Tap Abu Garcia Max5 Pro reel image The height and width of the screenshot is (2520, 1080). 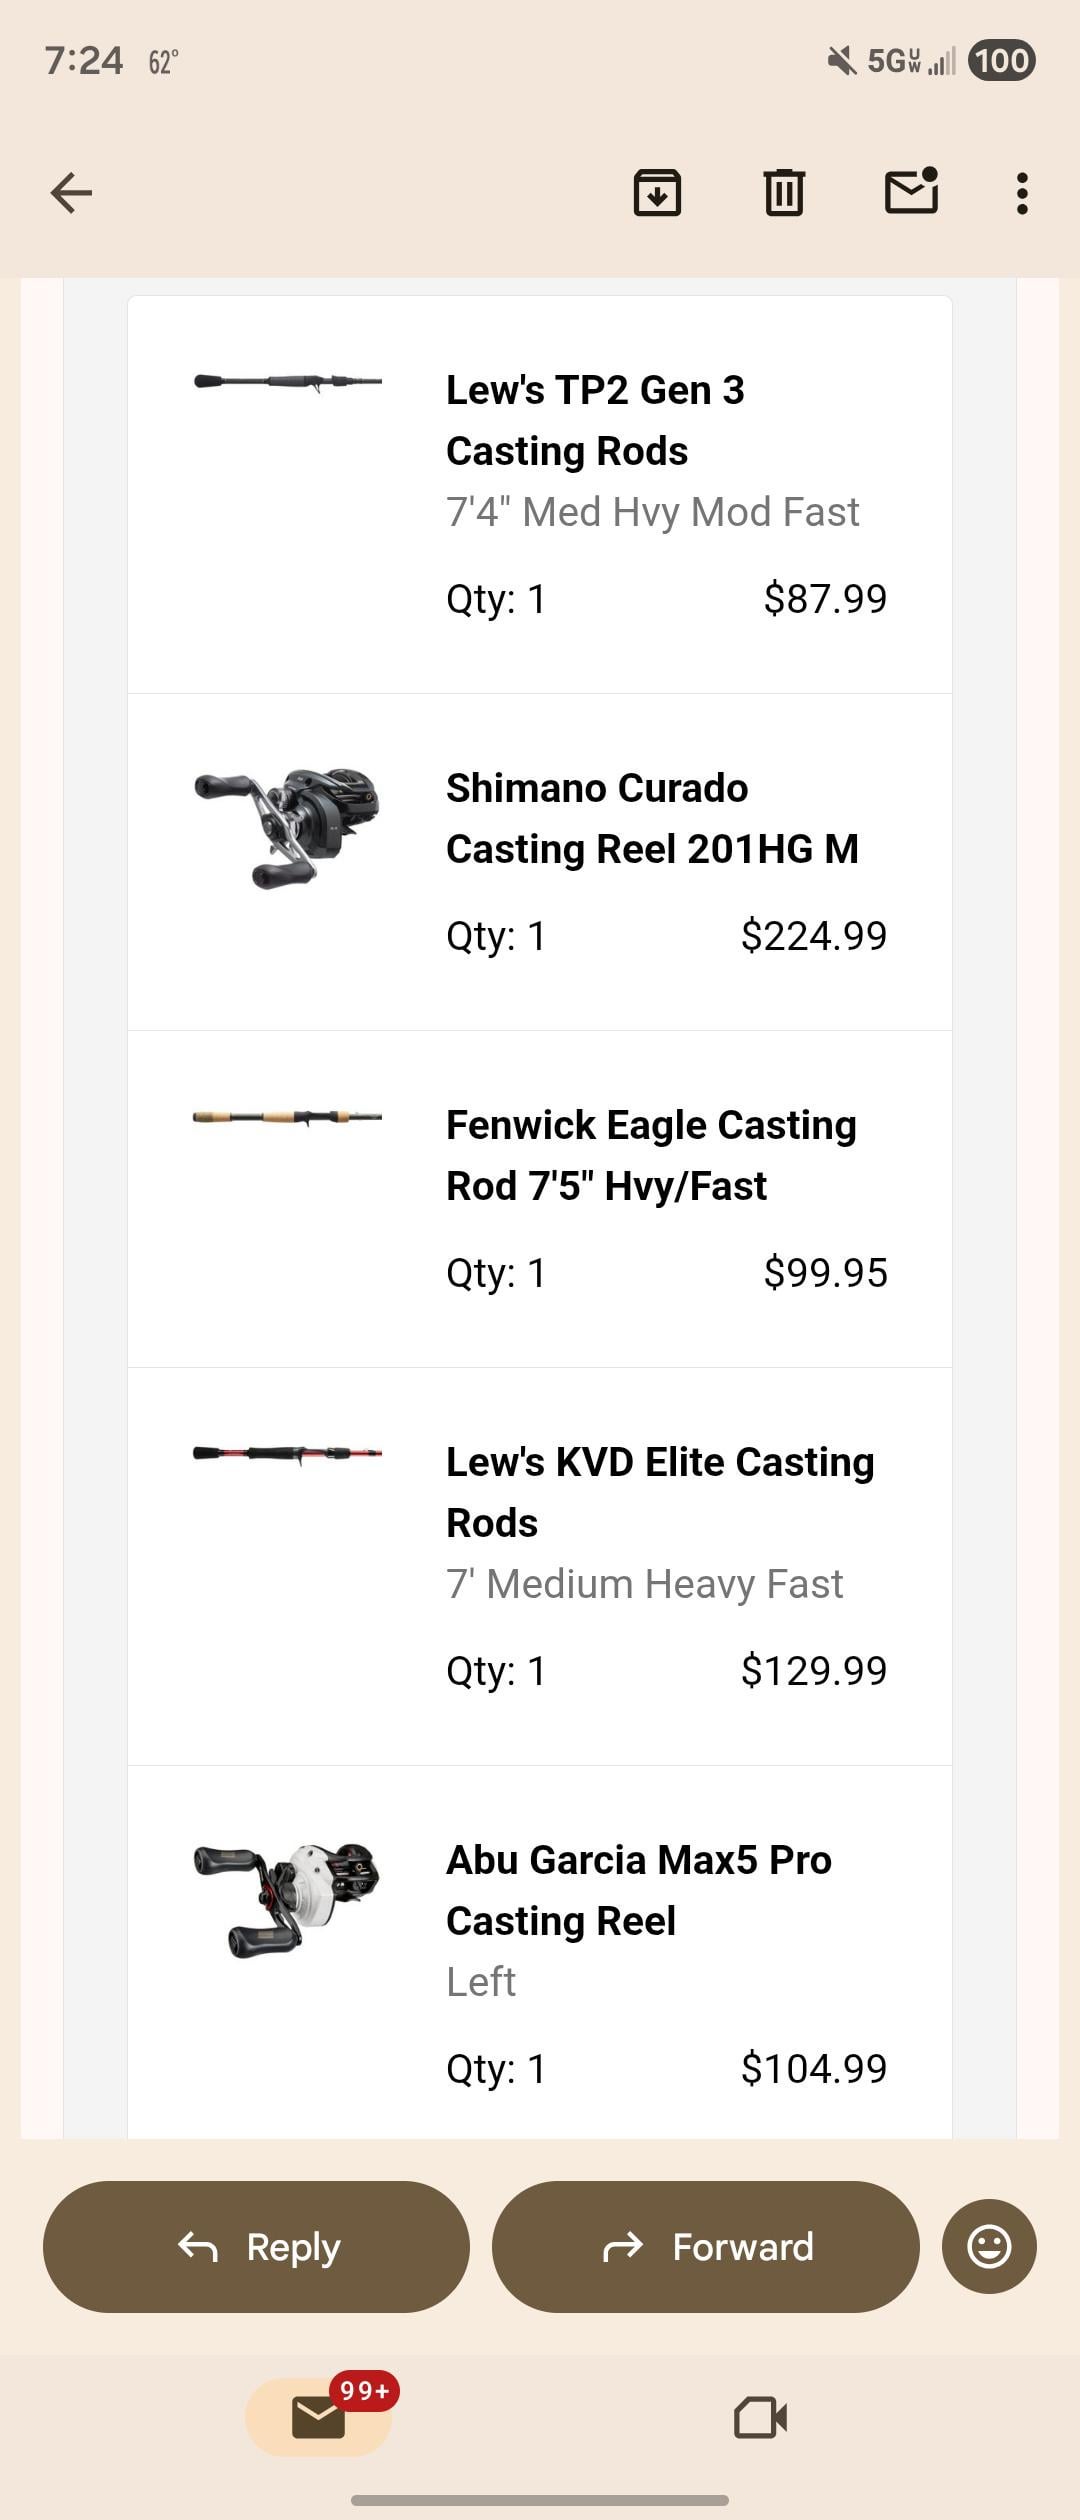coord(288,1898)
